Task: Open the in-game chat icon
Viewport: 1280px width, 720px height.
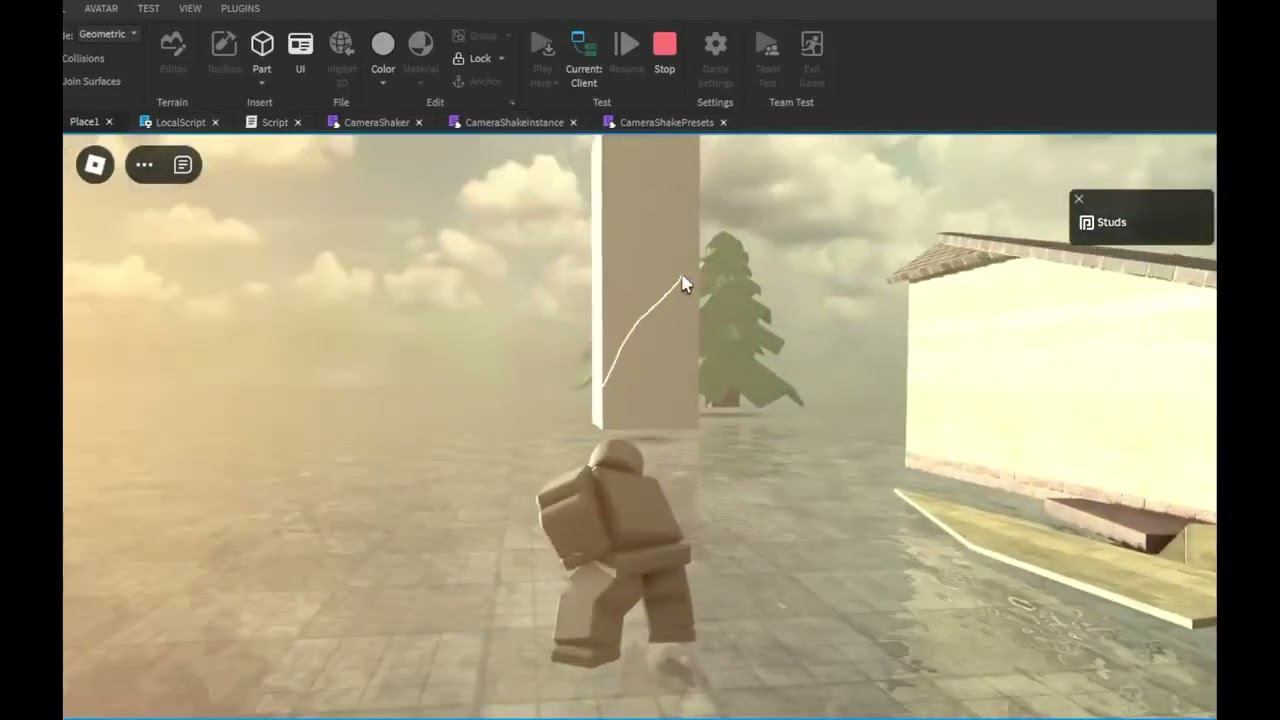Action: (x=183, y=165)
